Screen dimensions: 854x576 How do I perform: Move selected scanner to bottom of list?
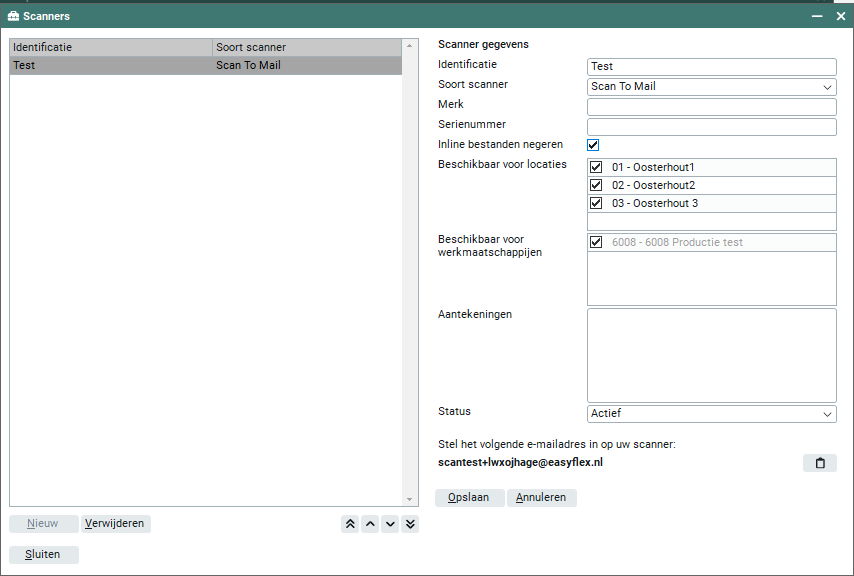tap(410, 524)
